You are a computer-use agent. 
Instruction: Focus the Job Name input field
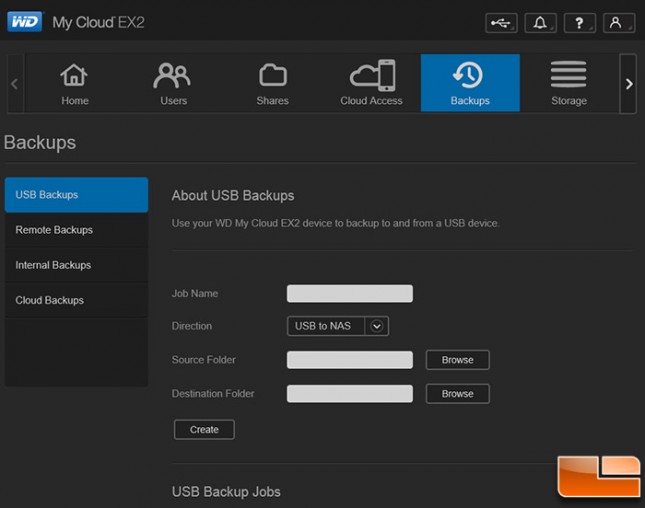point(350,294)
